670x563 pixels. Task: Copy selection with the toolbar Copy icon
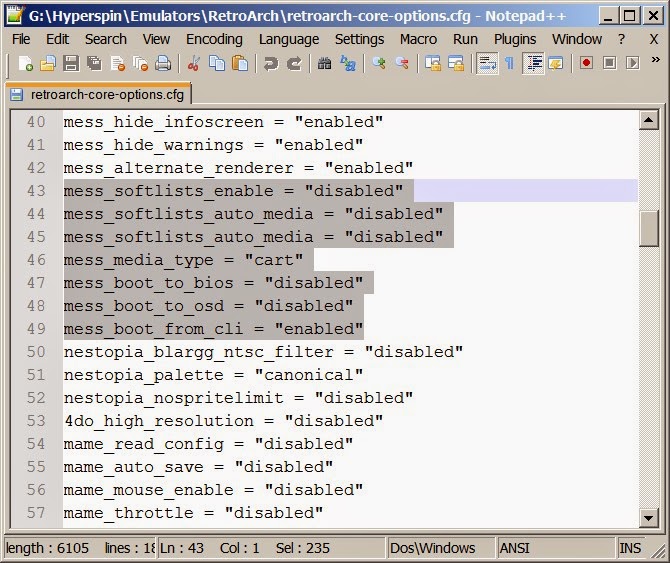217,64
